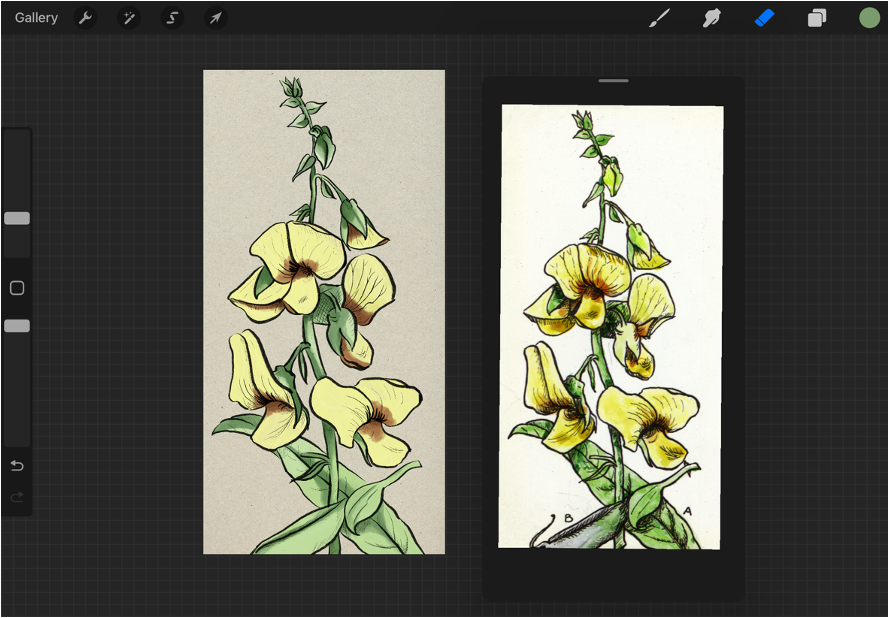888x618 pixels.
Task: Click the brush size slider handle
Action: pos(17,218)
